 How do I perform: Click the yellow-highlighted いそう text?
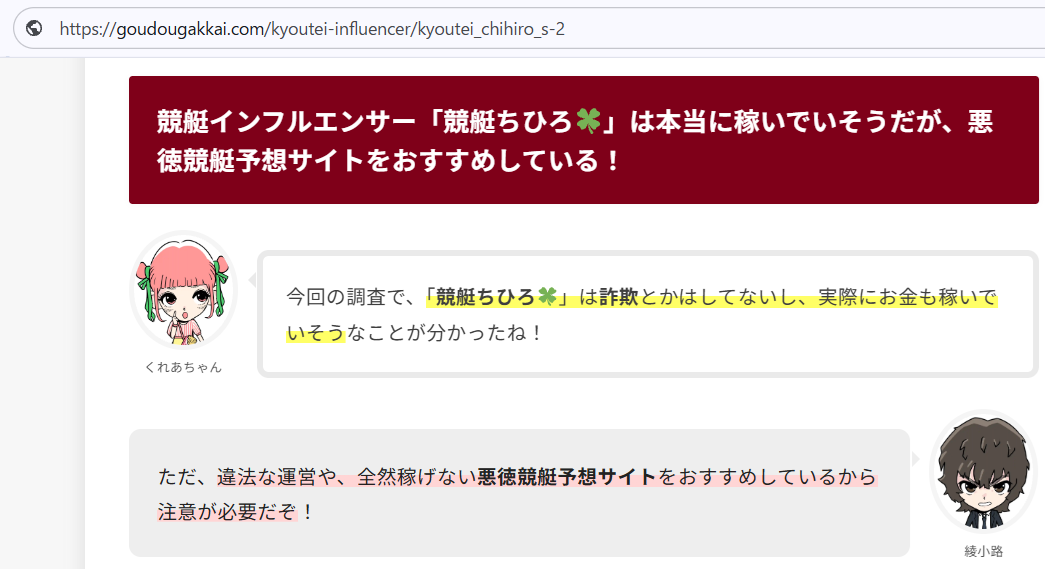[x=315, y=332]
